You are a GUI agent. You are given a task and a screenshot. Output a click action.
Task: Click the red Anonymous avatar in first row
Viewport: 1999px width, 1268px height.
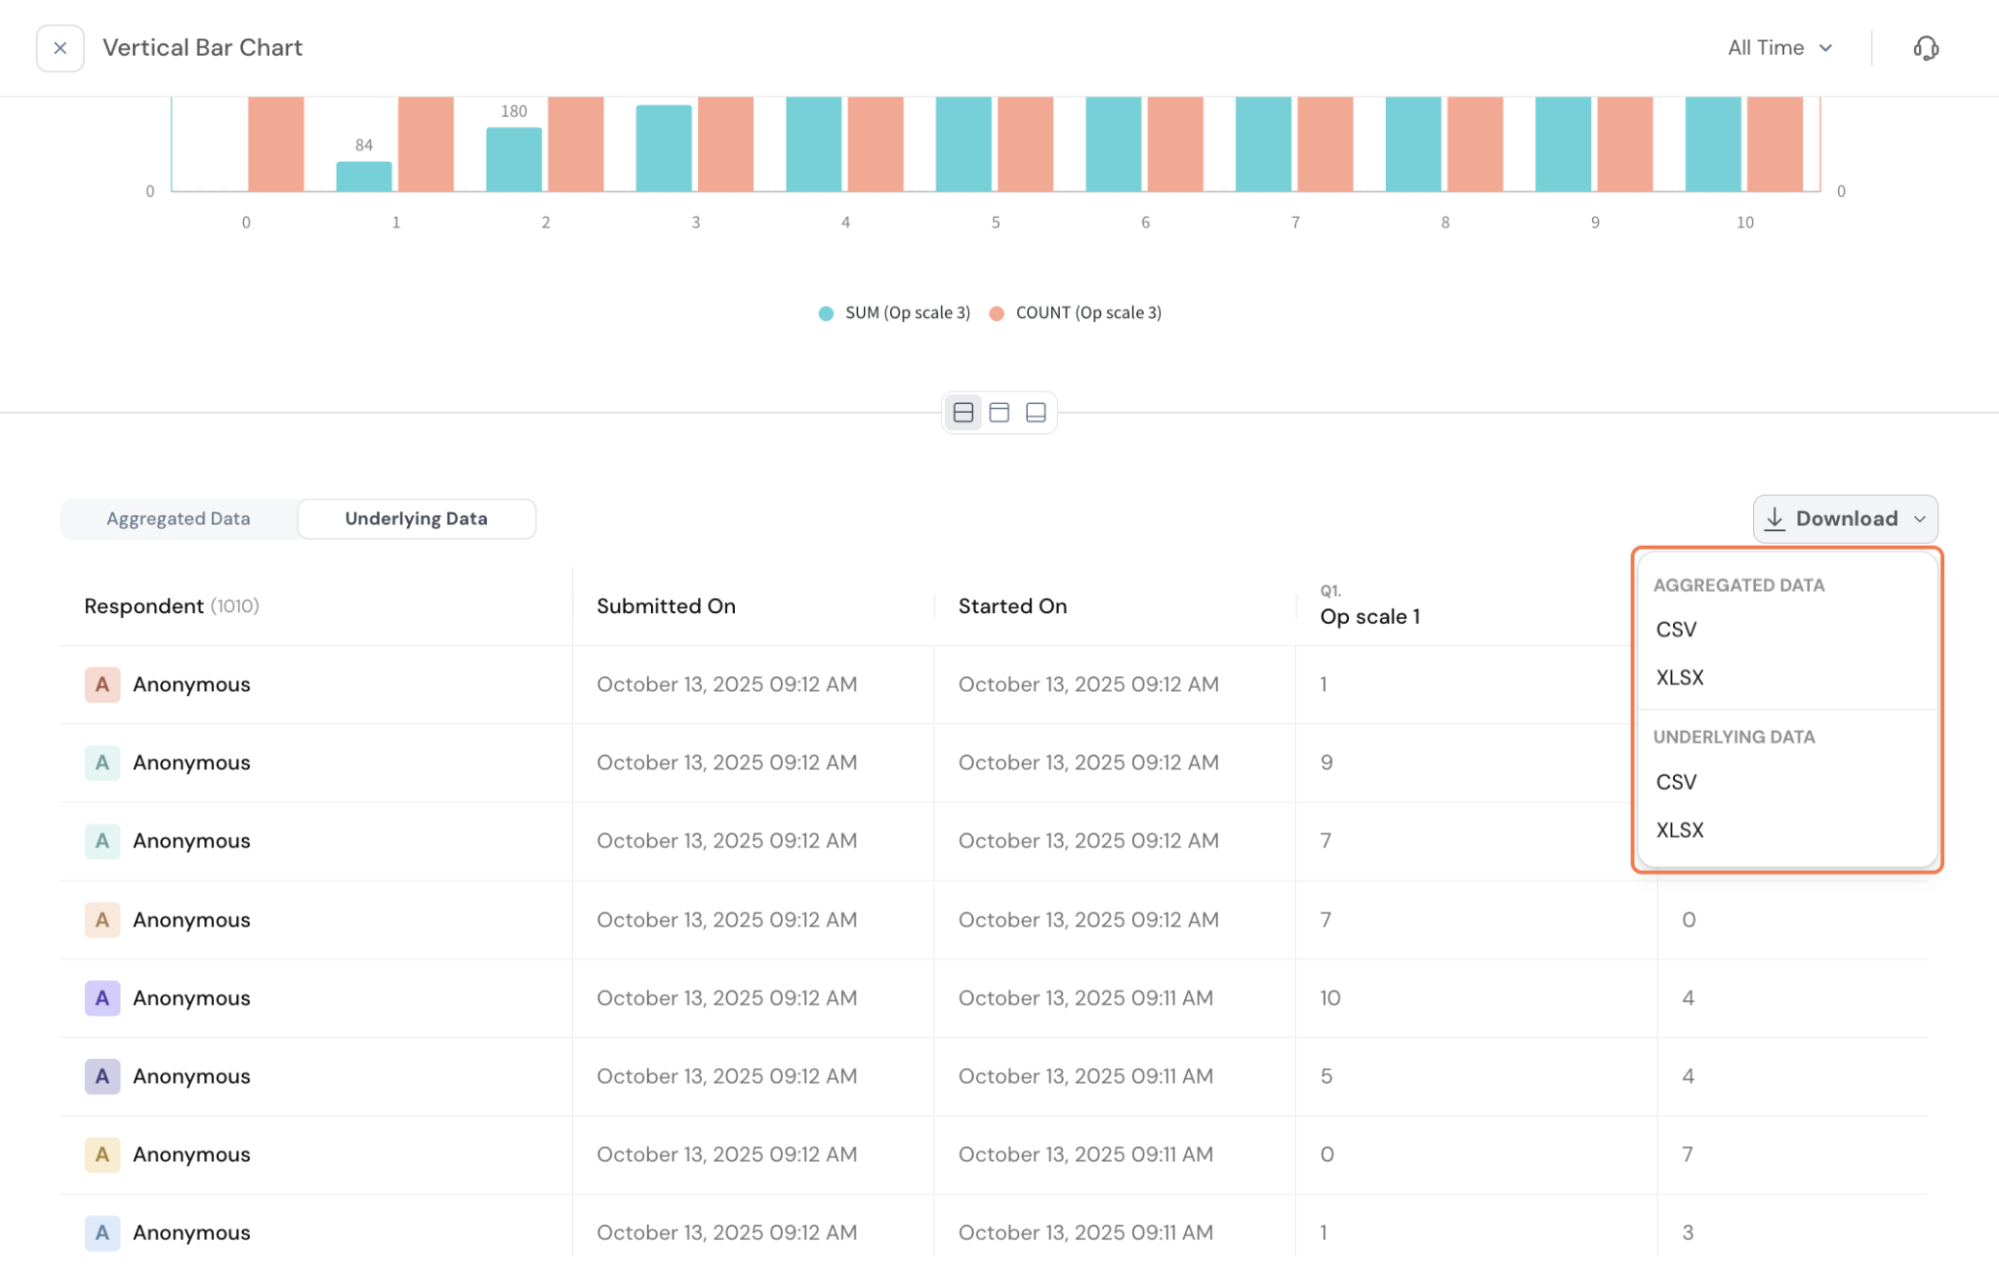click(x=102, y=685)
